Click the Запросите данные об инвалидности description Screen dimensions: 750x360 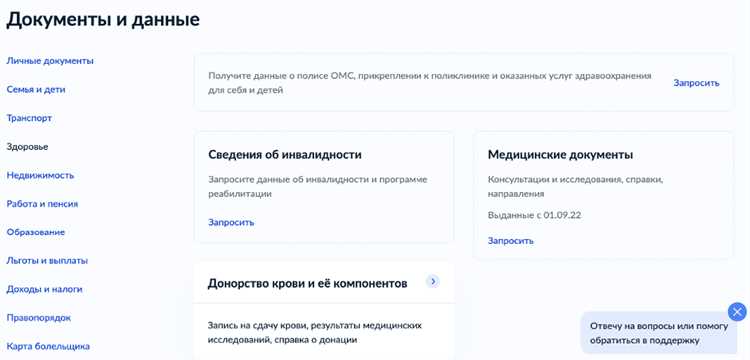tap(318, 187)
